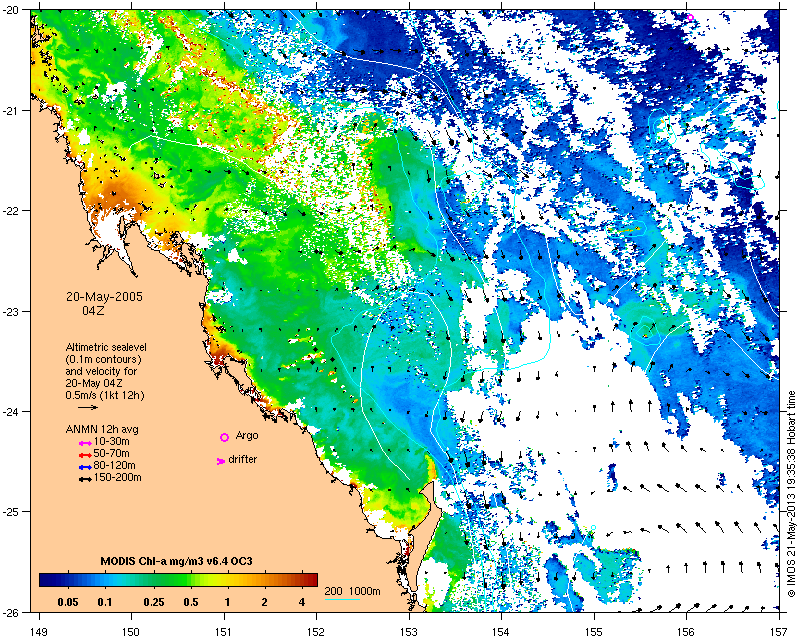Click longitude axis label 155
The width and height of the screenshot is (800, 640).
point(594,633)
